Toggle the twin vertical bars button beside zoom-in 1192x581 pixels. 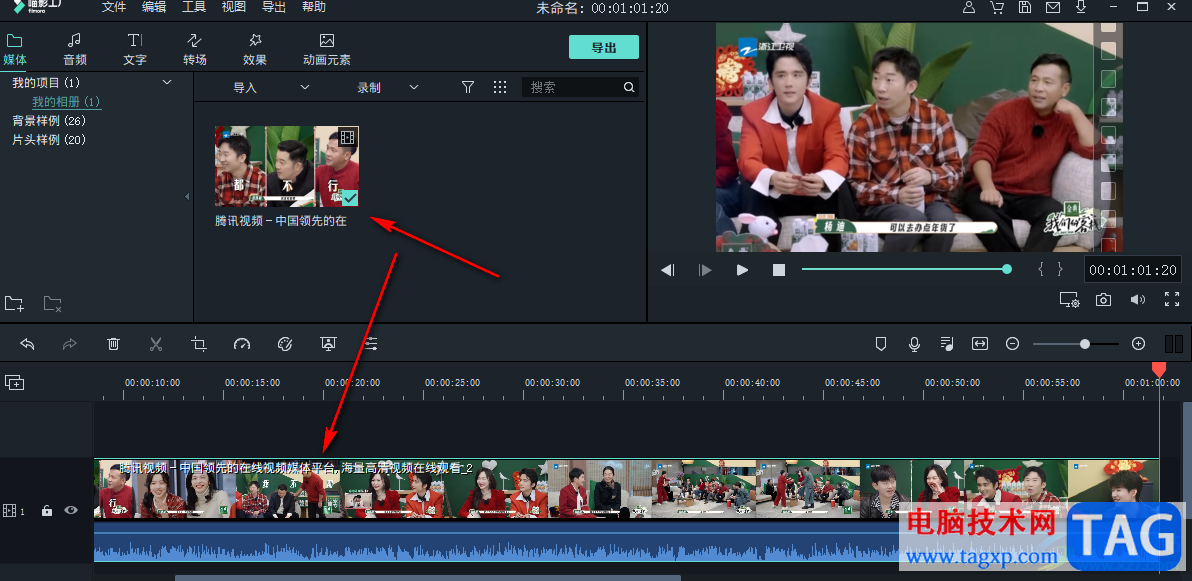(x=1174, y=344)
